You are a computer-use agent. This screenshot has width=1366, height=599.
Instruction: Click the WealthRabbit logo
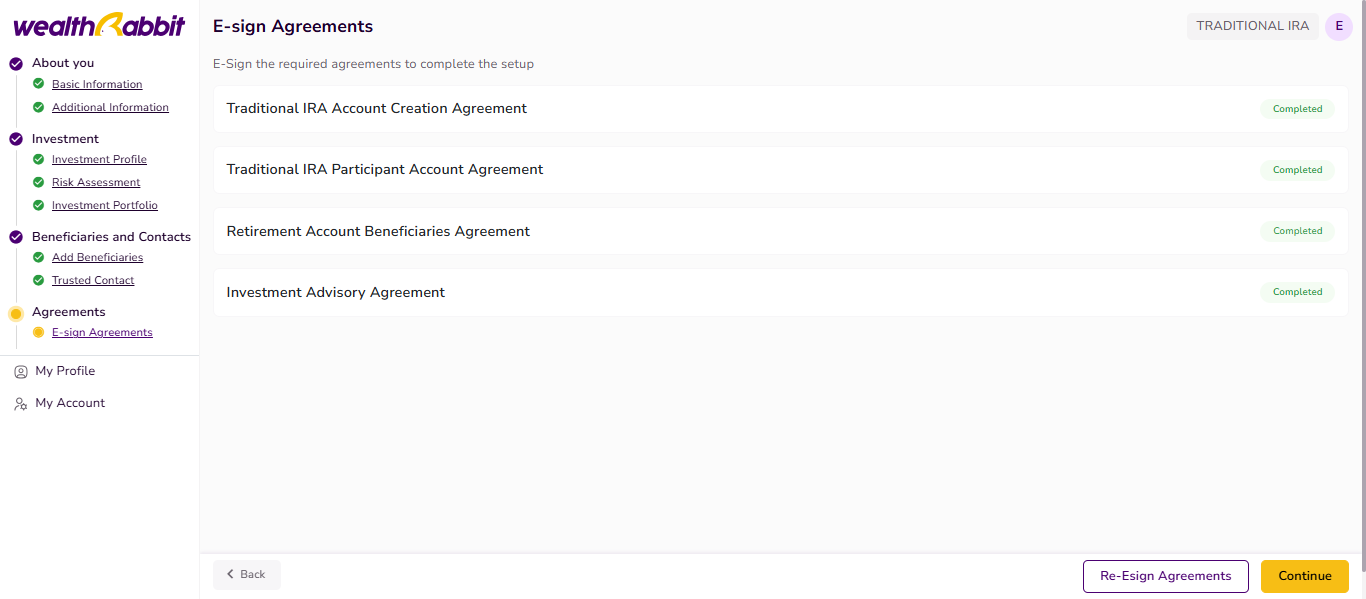coord(99,26)
